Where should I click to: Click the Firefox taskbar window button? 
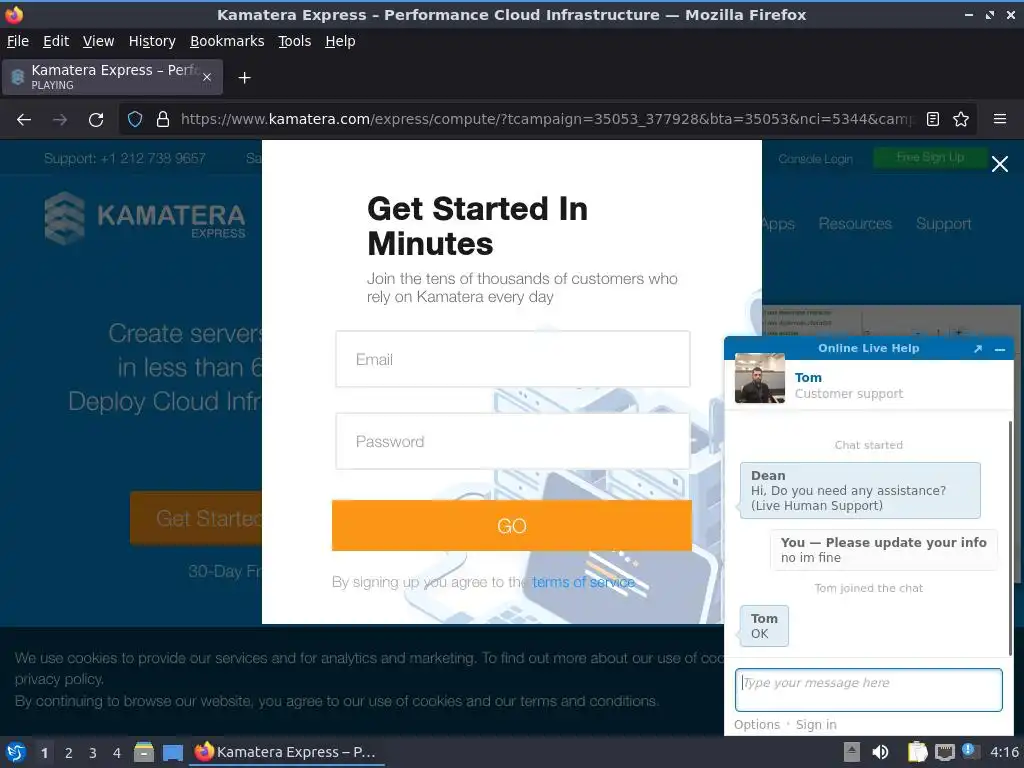(287, 752)
